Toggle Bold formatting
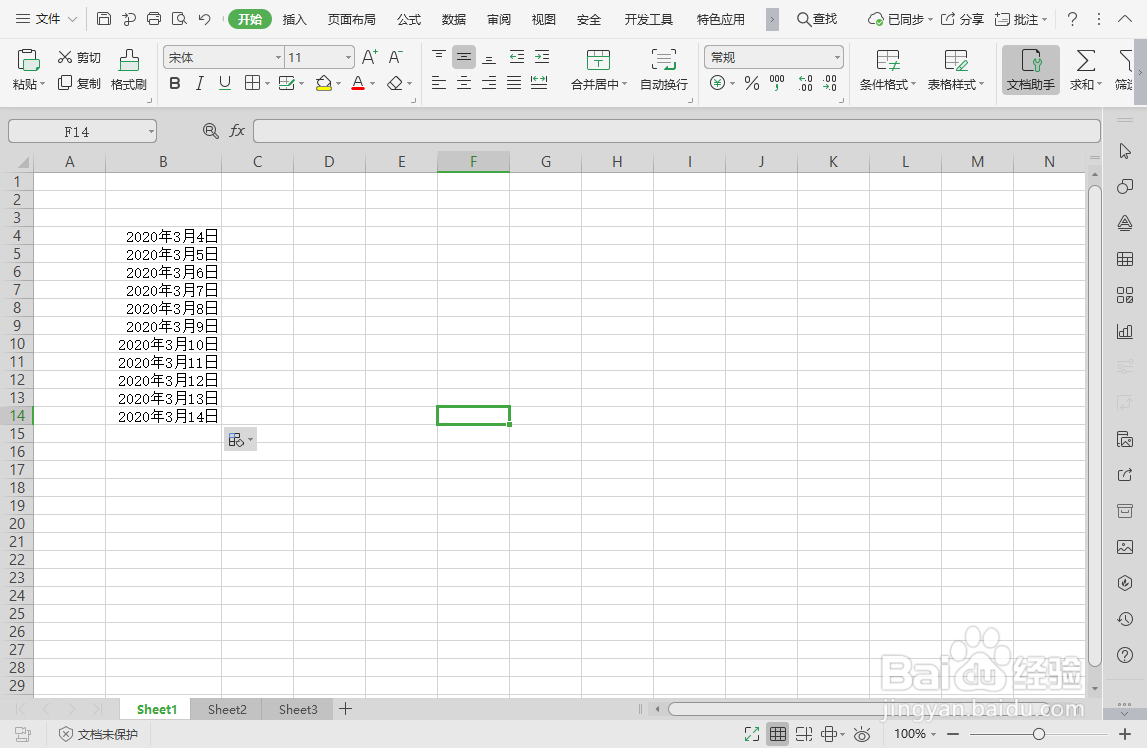1147x748 pixels. pos(175,83)
